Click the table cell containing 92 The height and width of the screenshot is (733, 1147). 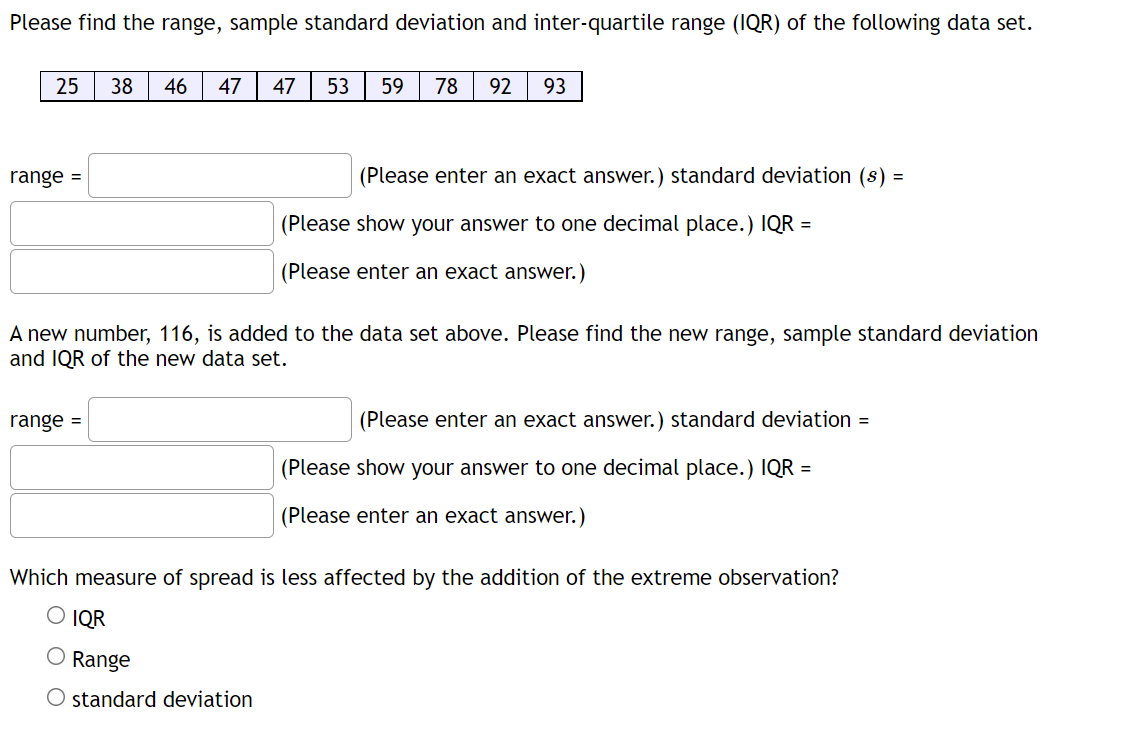(499, 86)
